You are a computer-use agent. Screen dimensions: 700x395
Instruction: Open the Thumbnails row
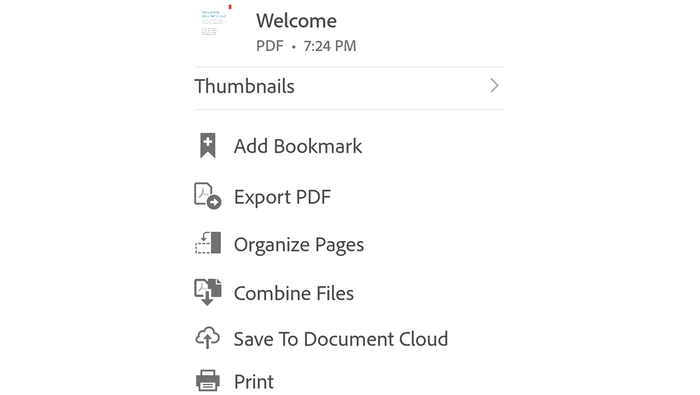(x=349, y=87)
